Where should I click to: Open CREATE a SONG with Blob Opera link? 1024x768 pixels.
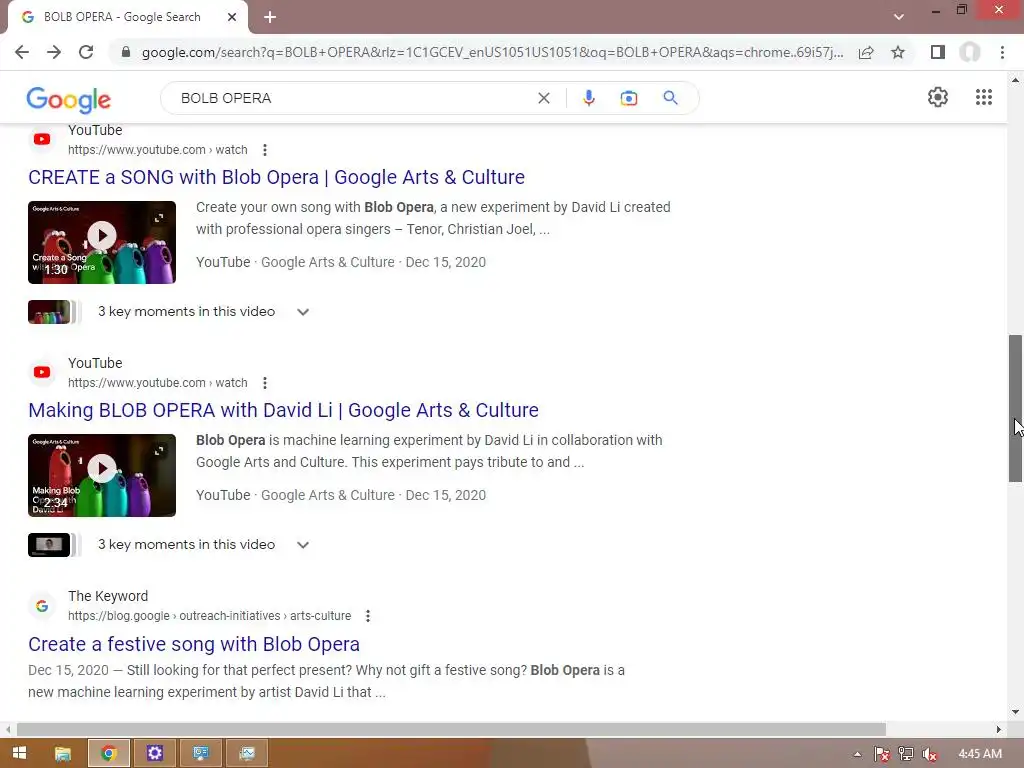point(276,177)
